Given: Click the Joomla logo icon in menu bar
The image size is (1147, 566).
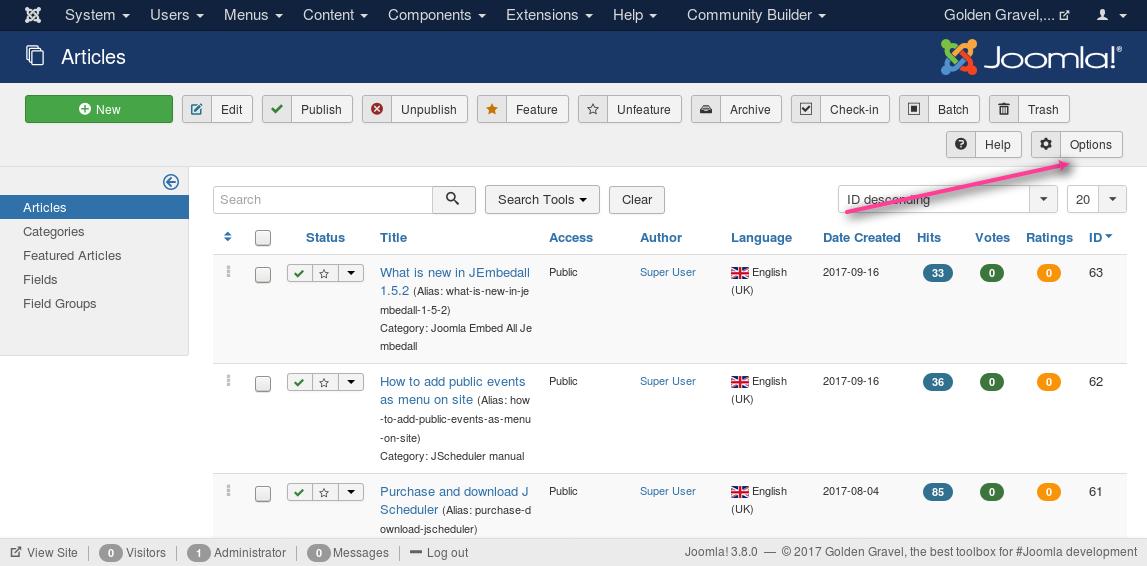Looking at the screenshot, I should [x=32, y=15].
